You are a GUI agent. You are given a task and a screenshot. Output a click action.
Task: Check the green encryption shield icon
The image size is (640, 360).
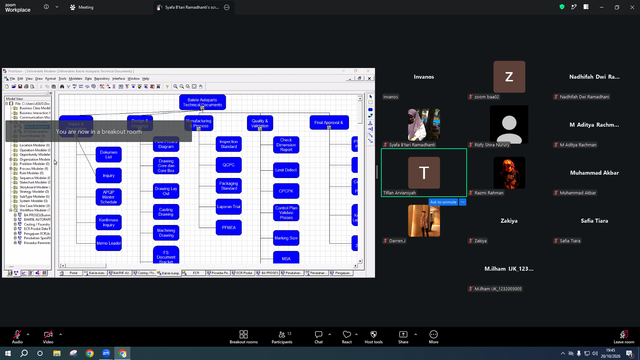(562, 7)
